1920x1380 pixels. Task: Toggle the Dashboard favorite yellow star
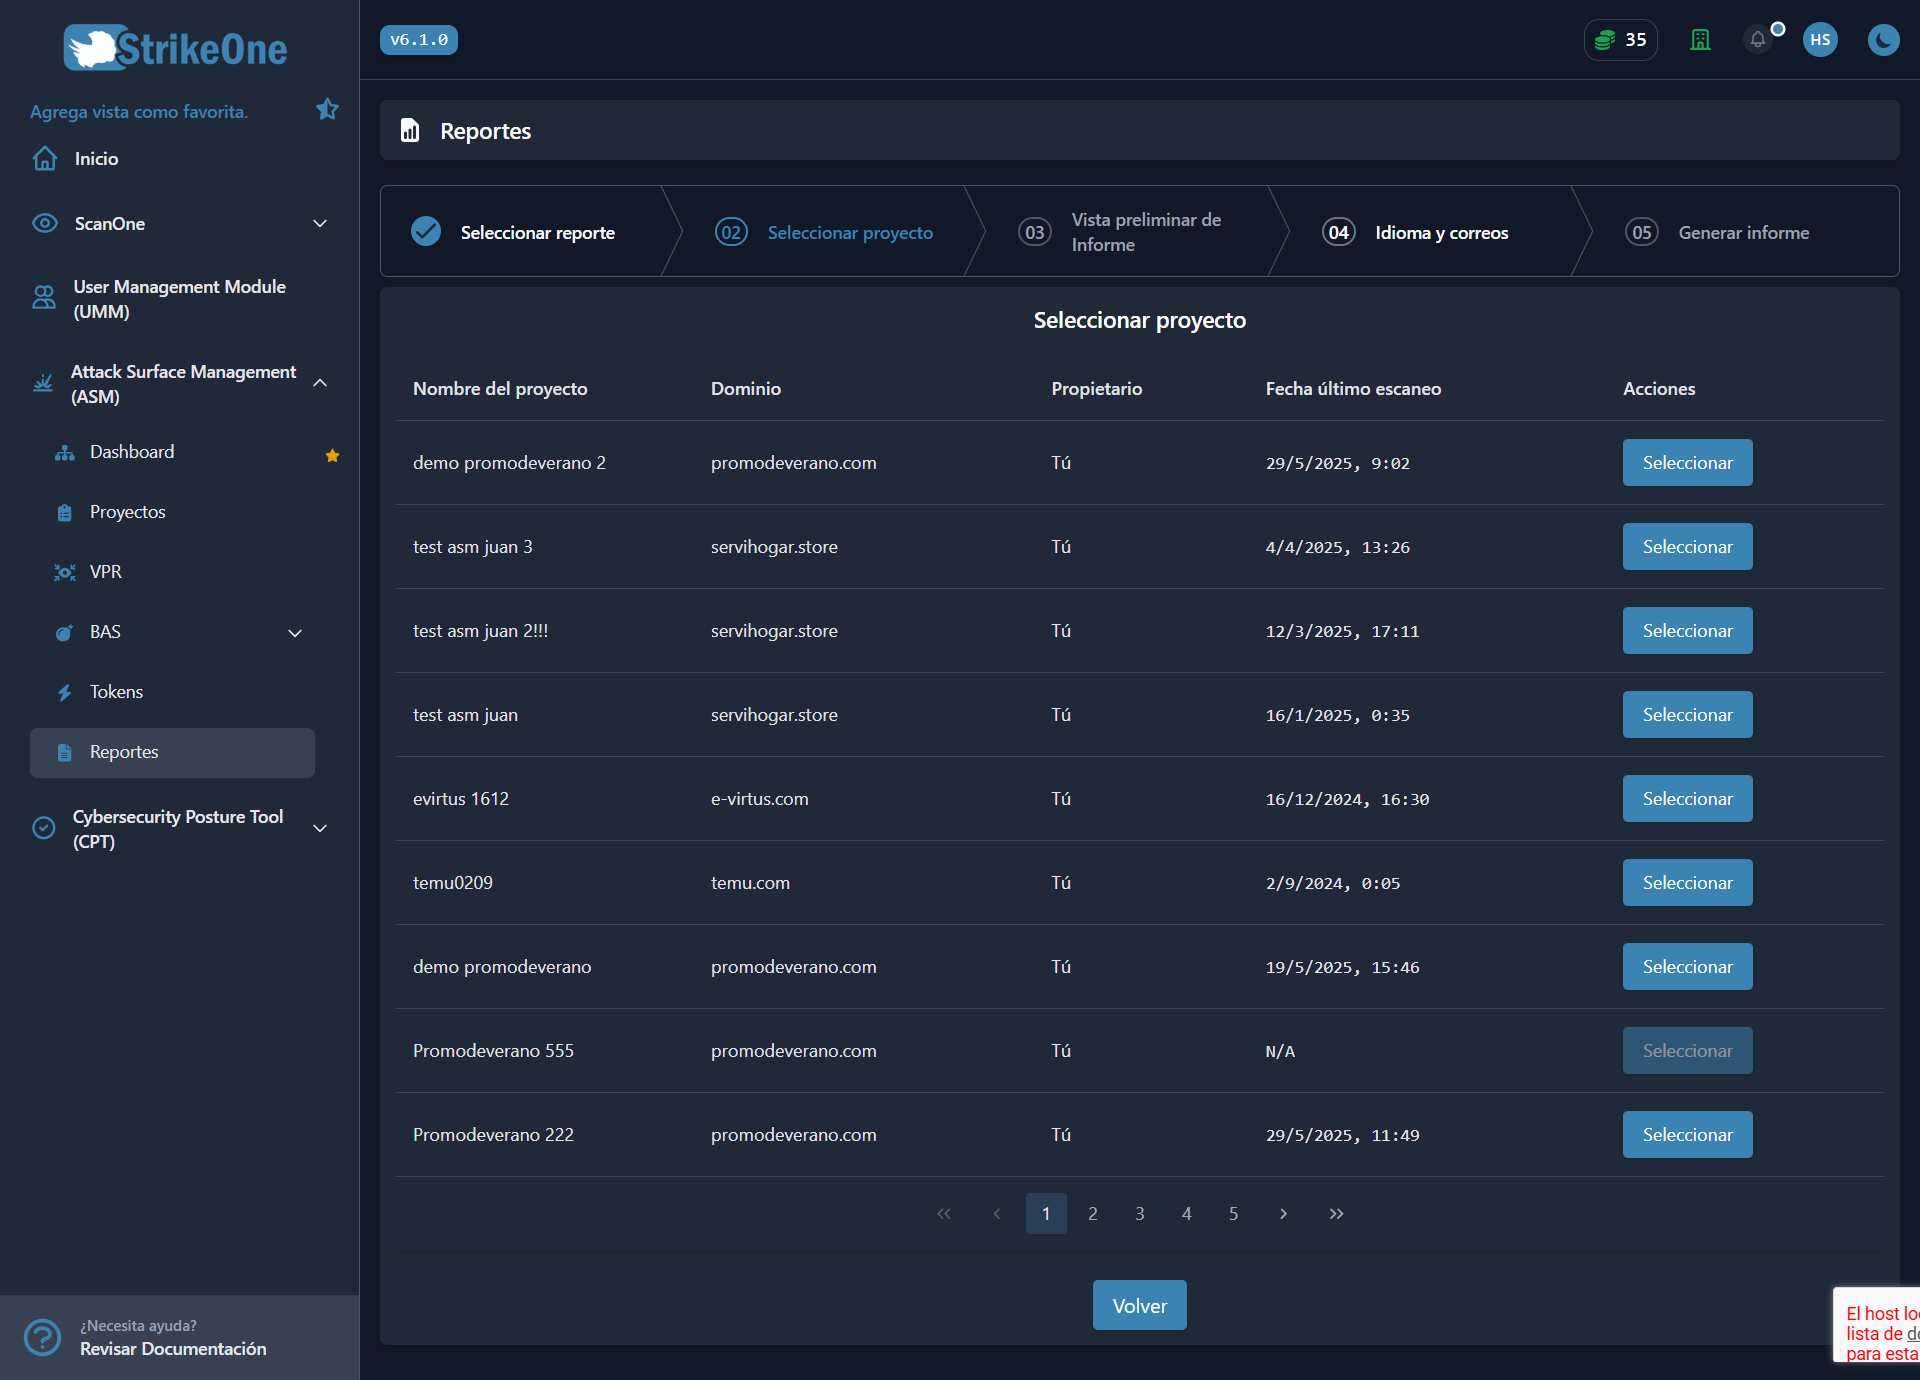(332, 455)
